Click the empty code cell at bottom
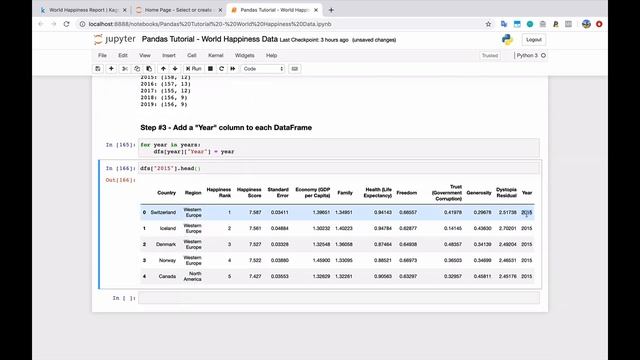 [x=339, y=298]
